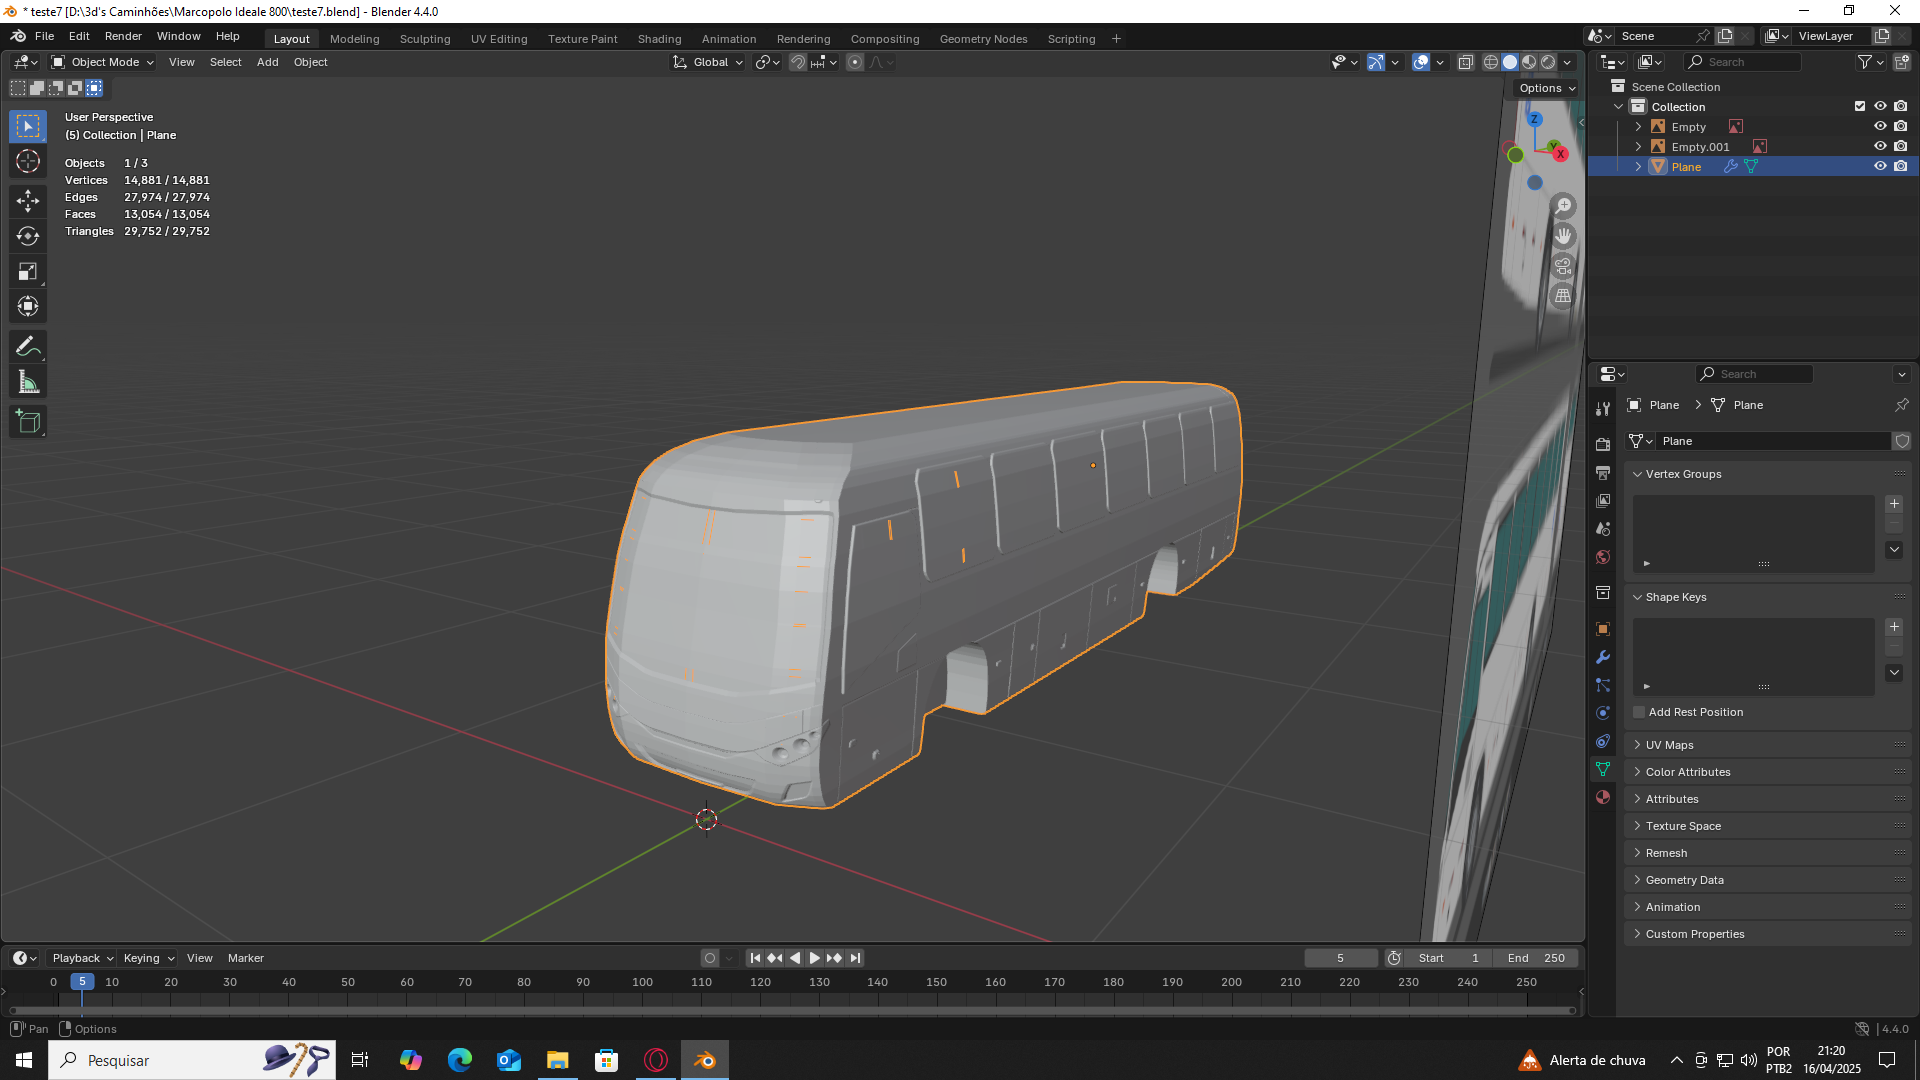This screenshot has width=1920, height=1080.
Task: Expand the UV Maps panel
Action: pyautogui.click(x=1669, y=745)
